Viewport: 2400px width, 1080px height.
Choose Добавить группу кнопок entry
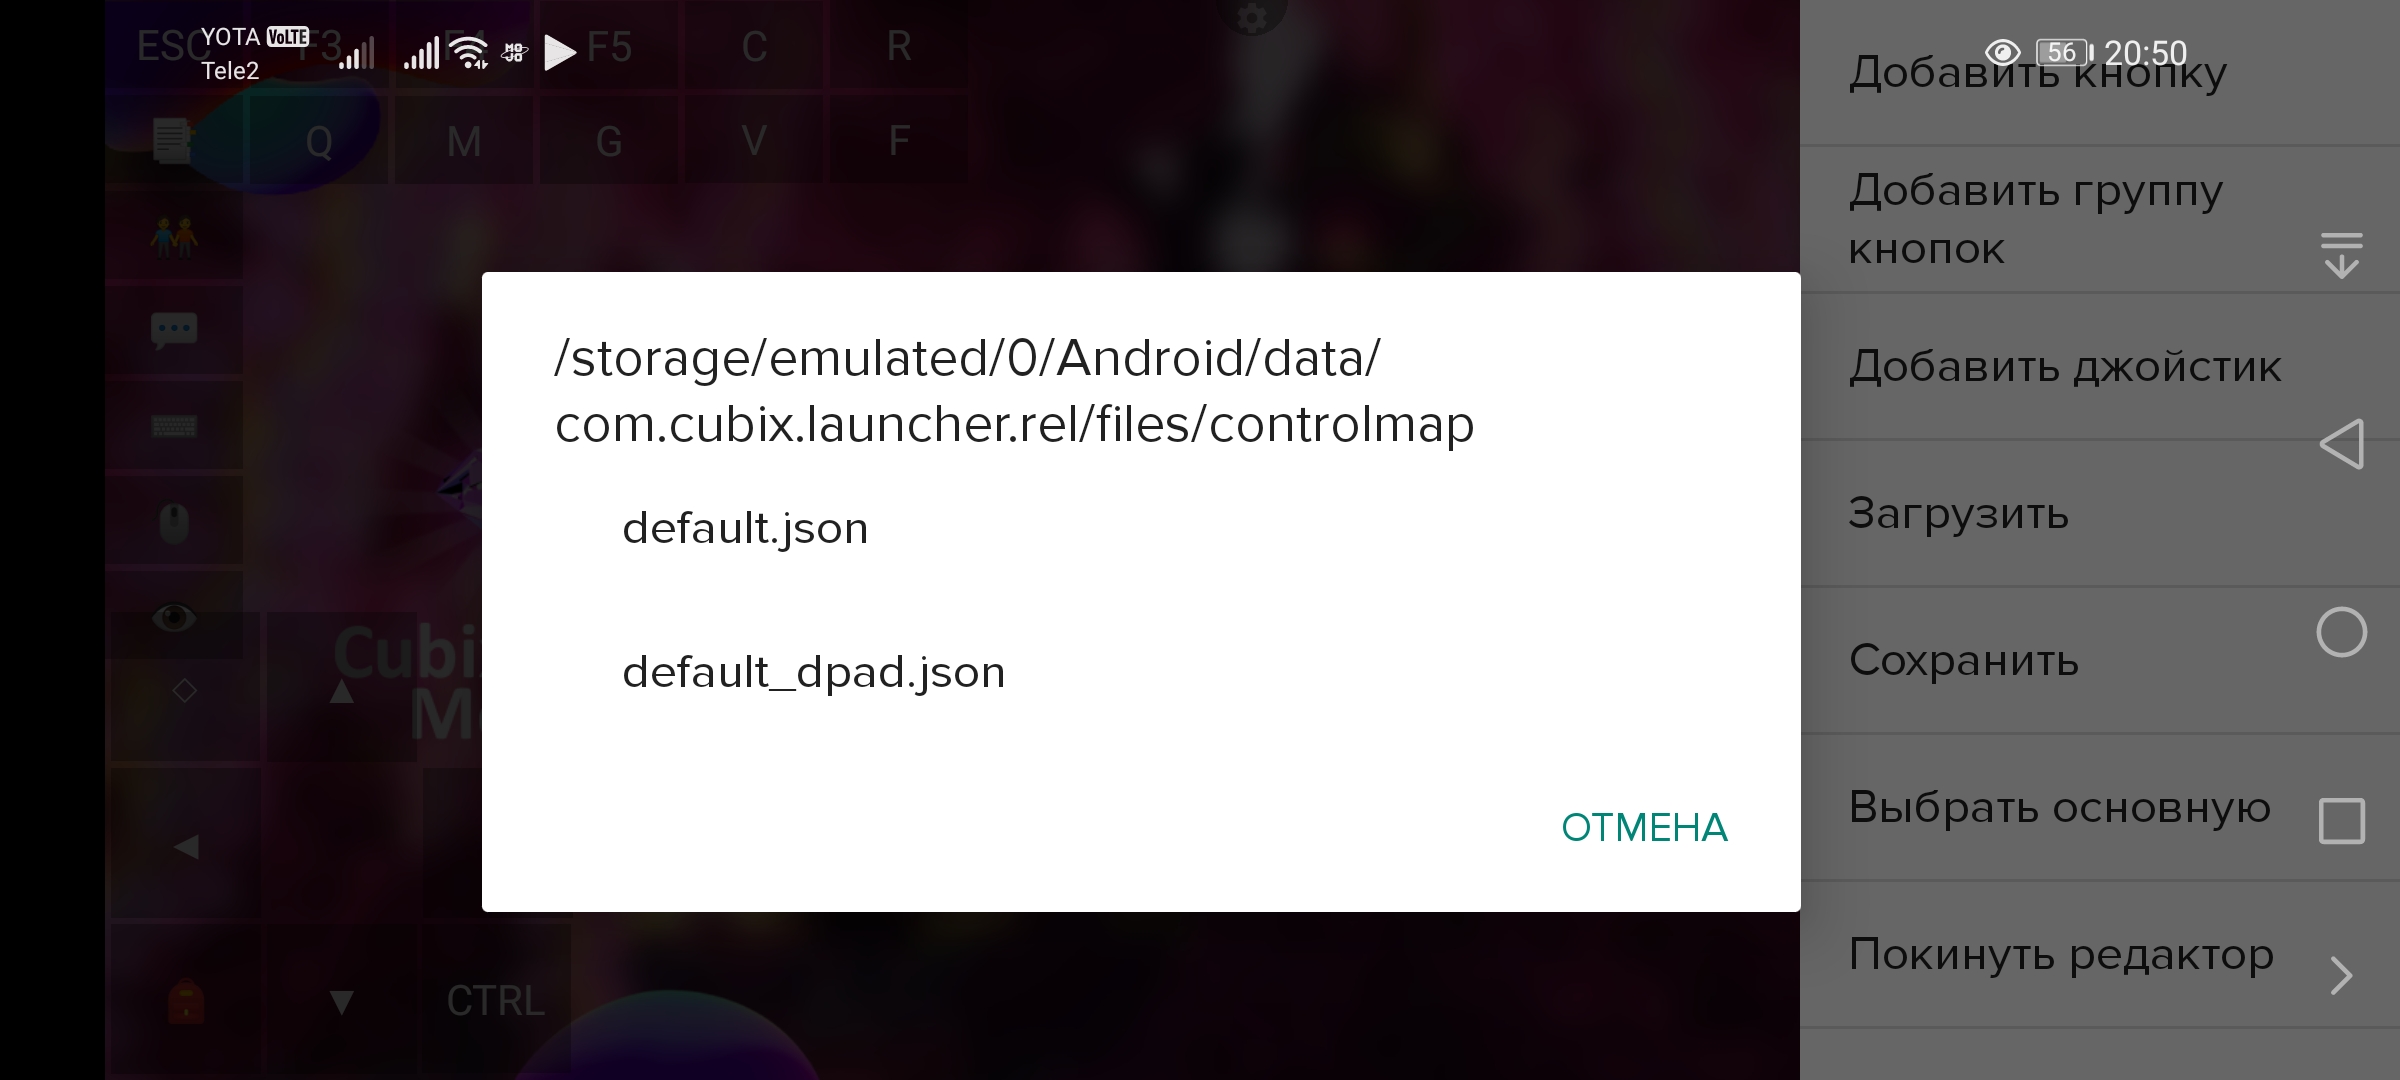(x=2100, y=220)
